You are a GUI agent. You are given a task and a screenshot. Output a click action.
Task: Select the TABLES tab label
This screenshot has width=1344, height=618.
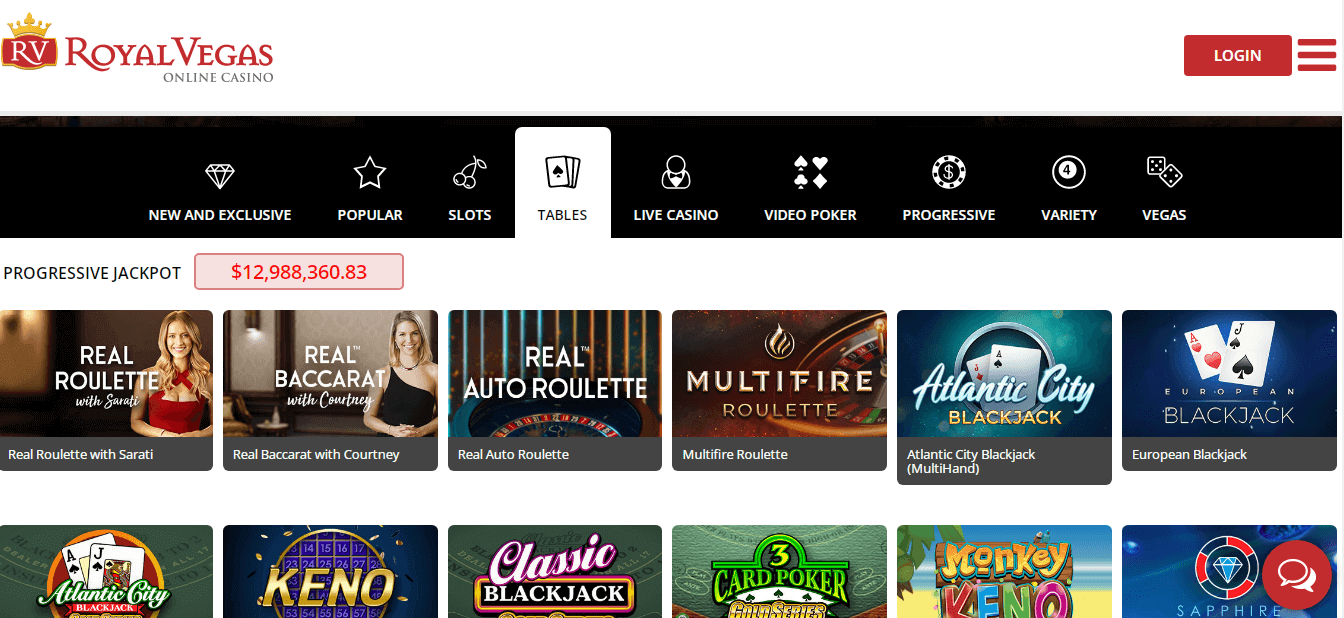point(562,215)
